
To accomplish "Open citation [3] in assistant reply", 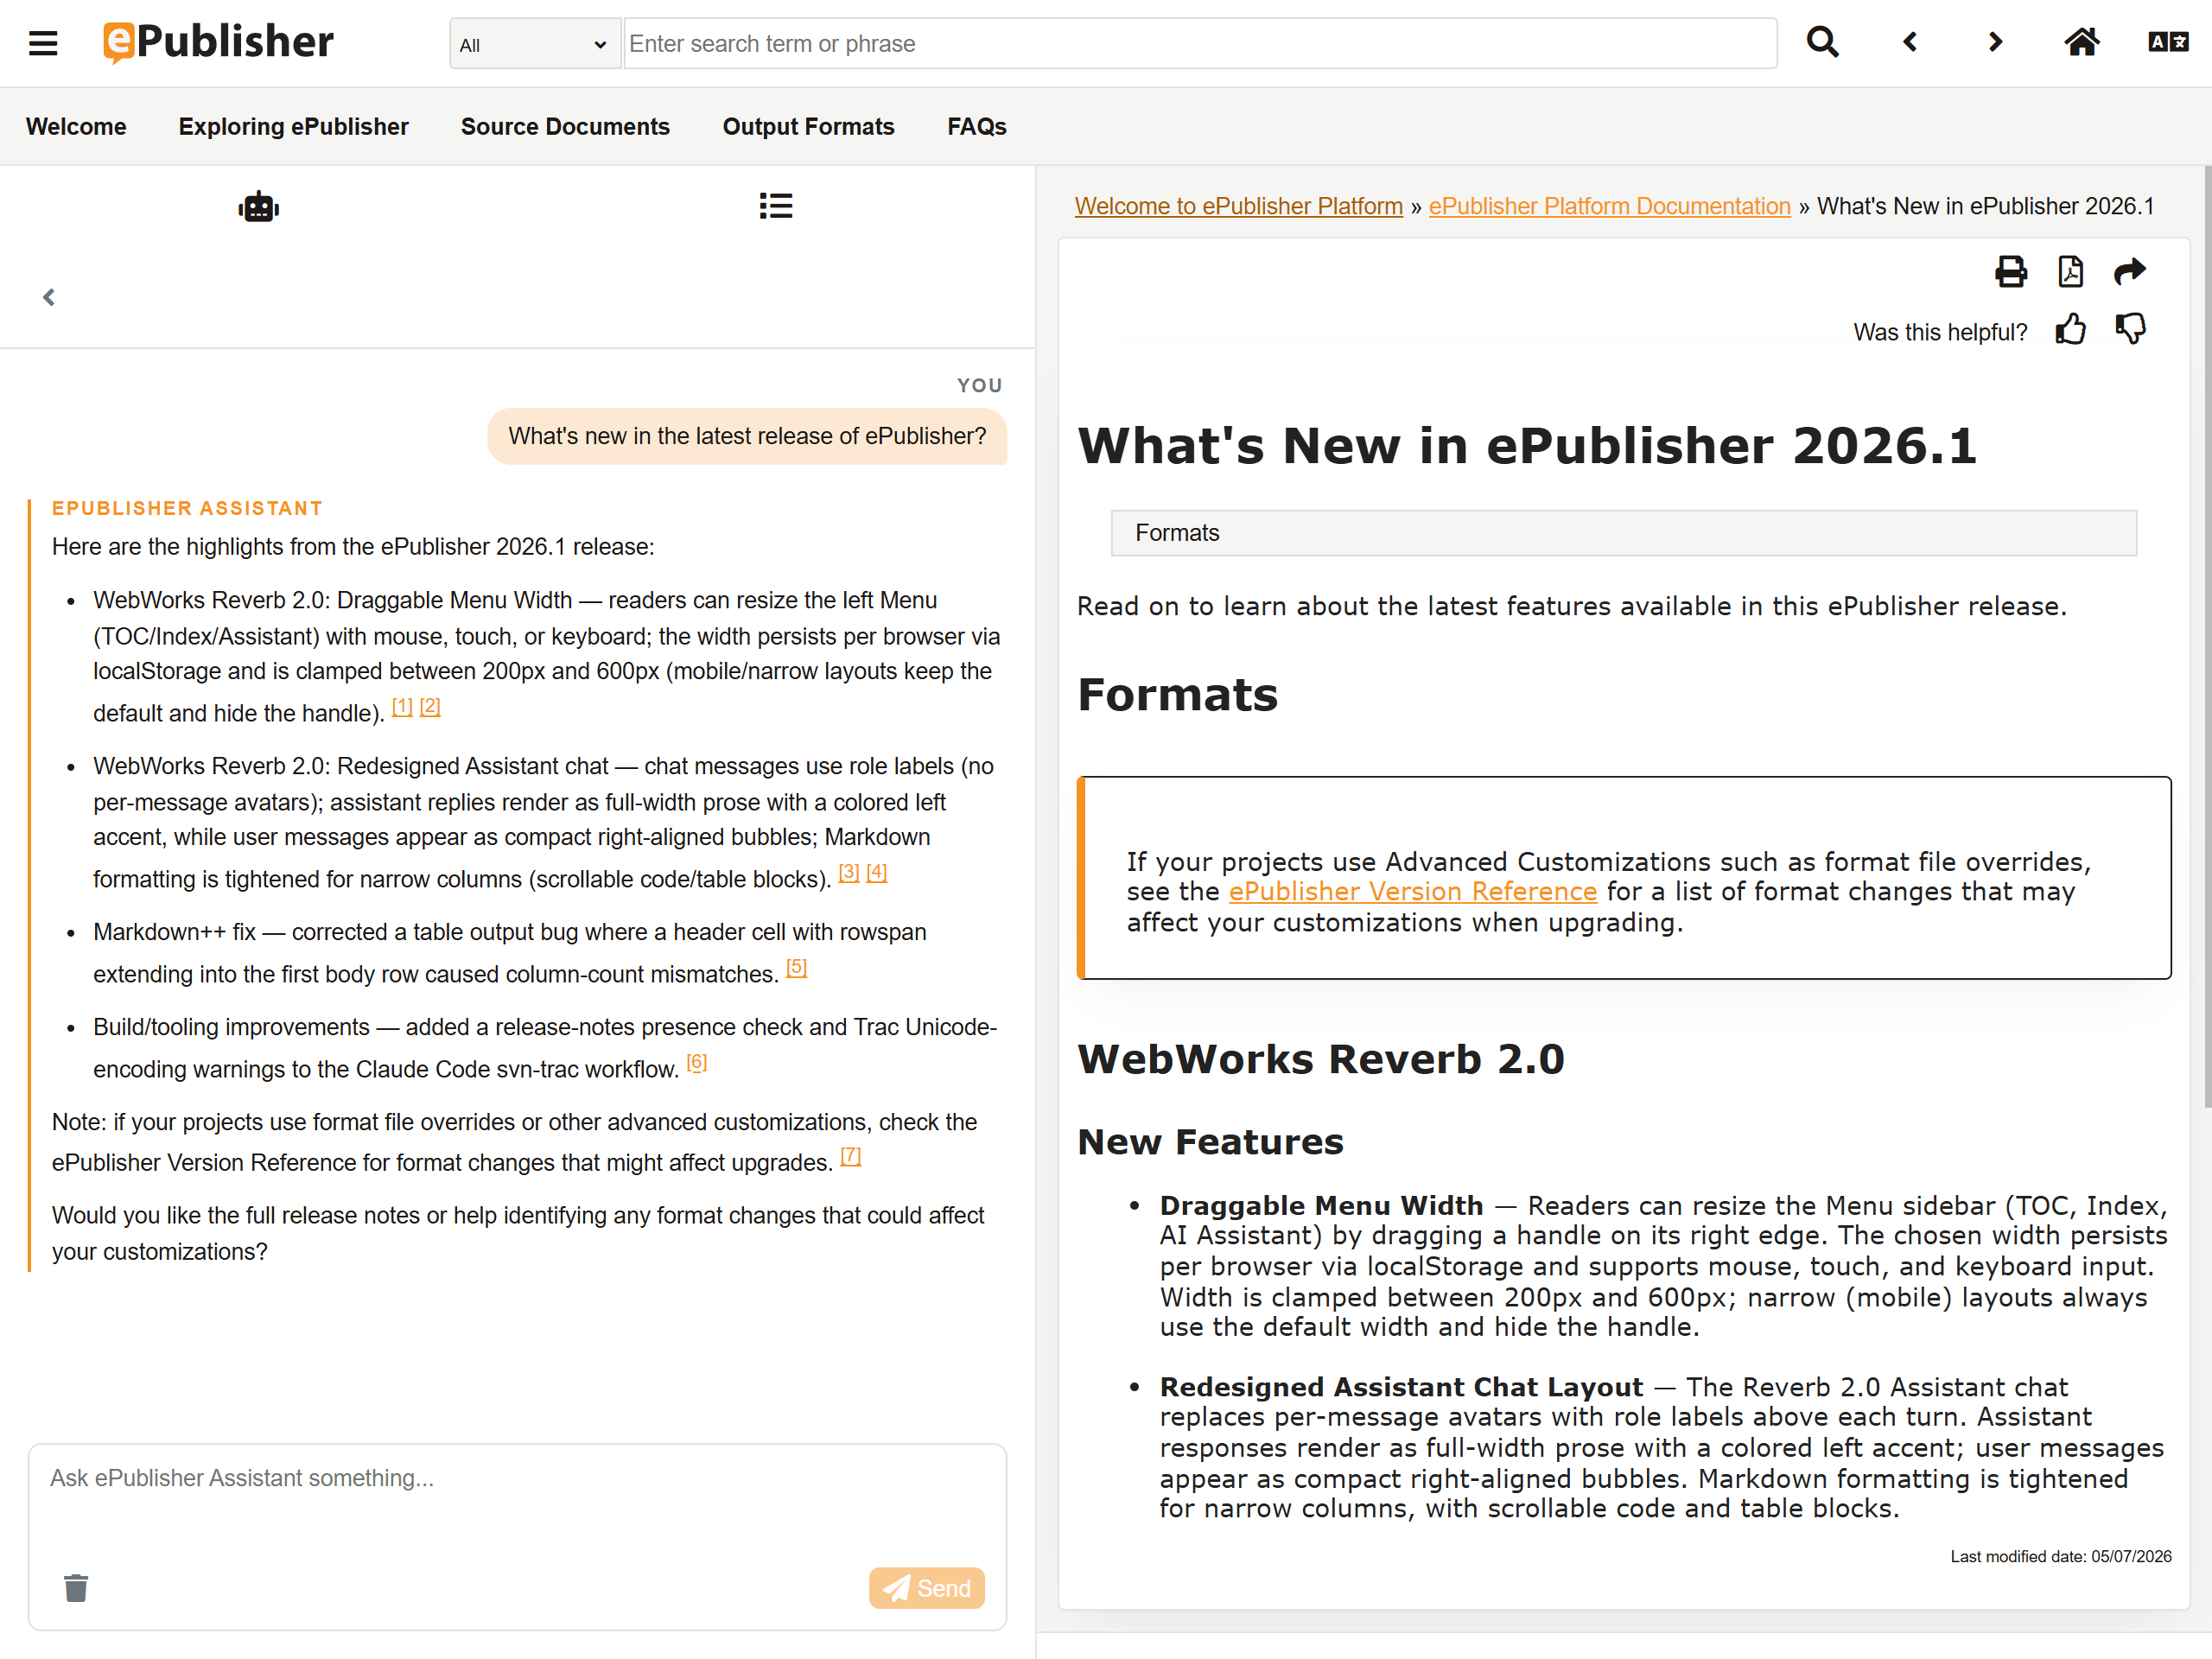I will (848, 872).
